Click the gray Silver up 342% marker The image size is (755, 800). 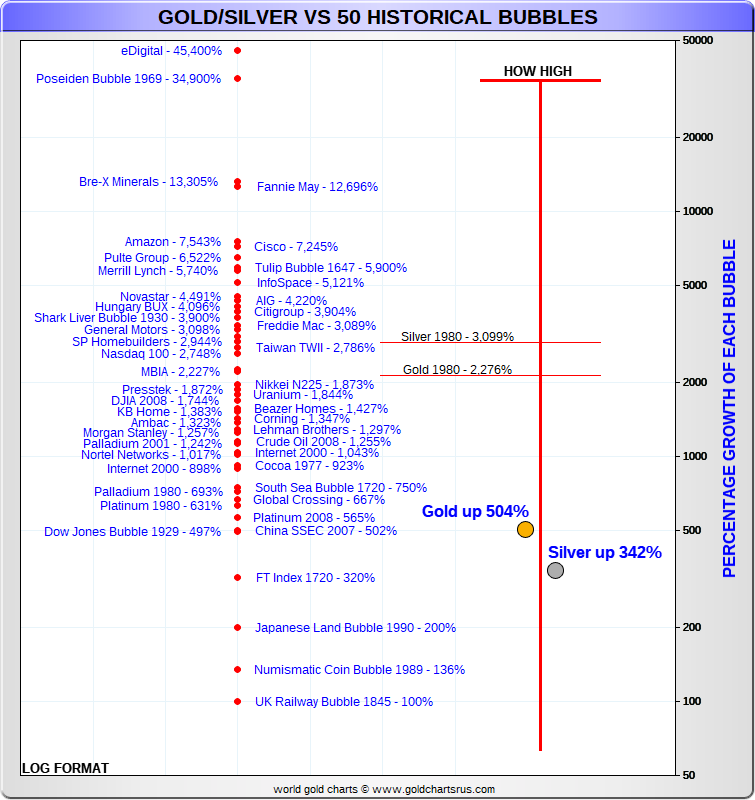point(556,570)
